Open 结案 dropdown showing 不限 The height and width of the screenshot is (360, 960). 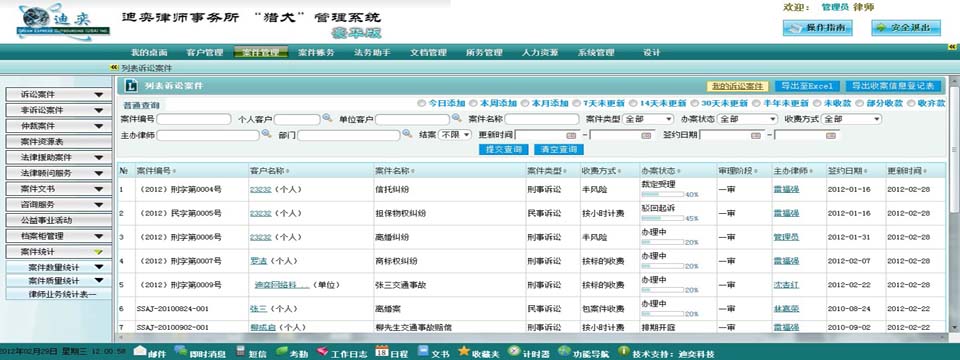click(x=454, y=134)
